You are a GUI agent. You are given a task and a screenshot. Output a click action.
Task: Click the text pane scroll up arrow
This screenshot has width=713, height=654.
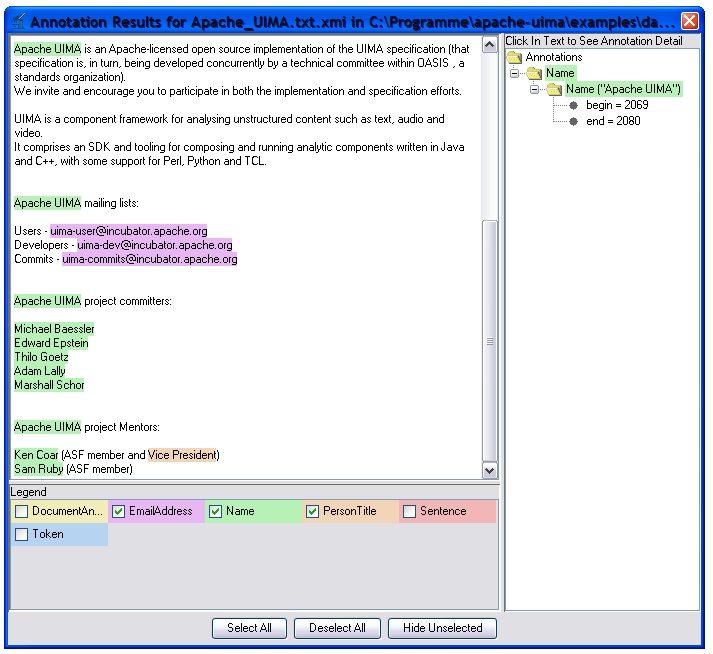pos(489,44)
